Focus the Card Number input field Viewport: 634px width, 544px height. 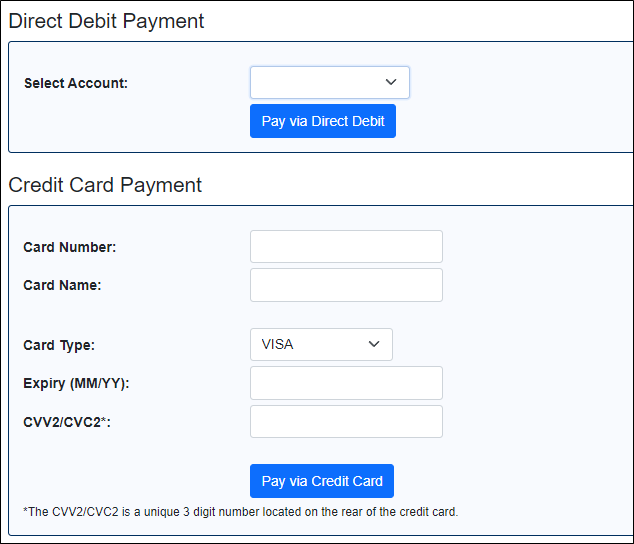click(346, 246)
